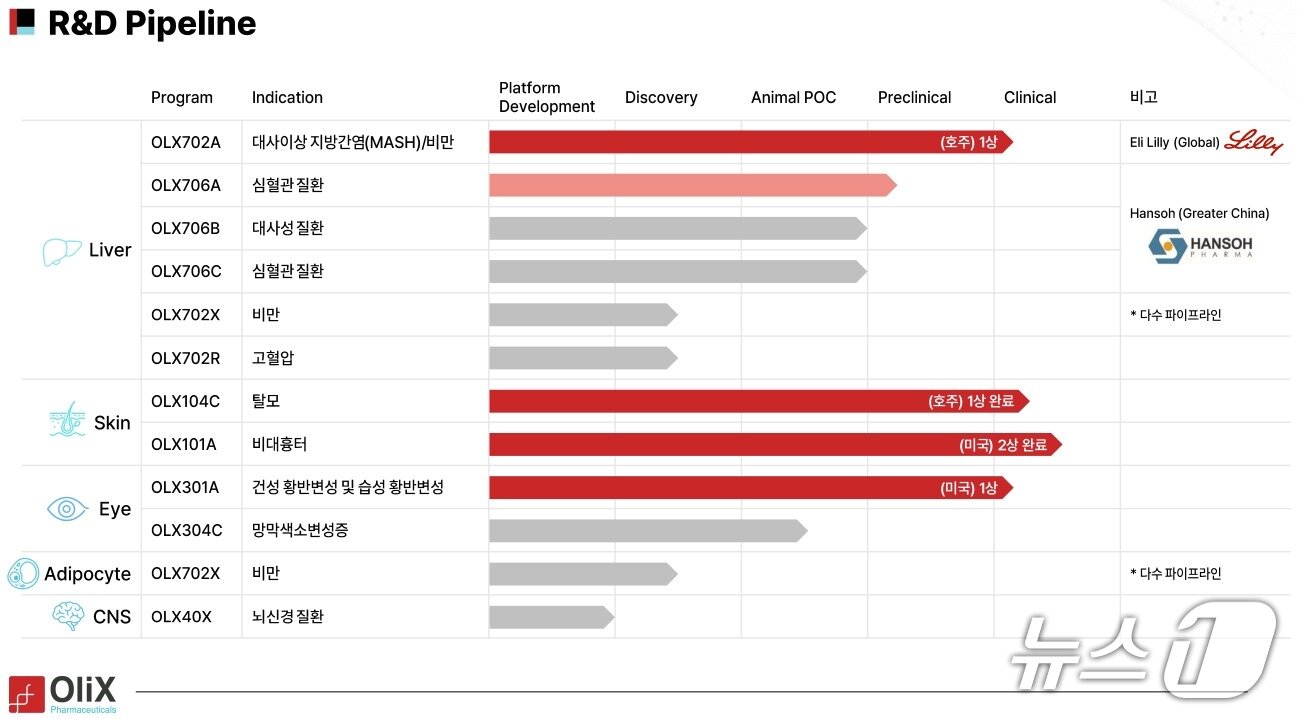The image size is (1297, 719).
Task: Click the CNS brain icon
Action: point(68,616)
